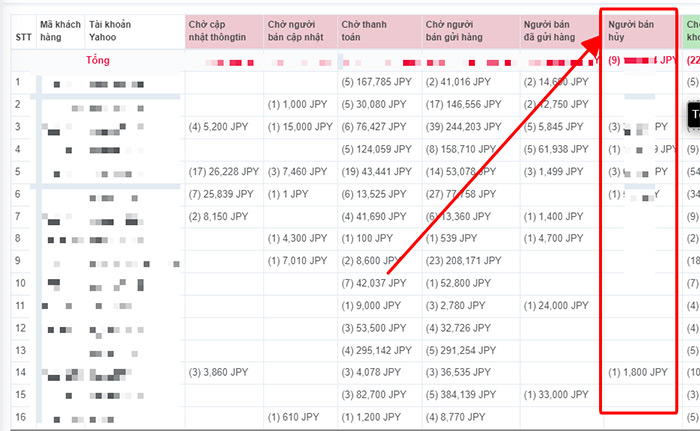Open cell (1) 15,000 JPY
Image resolution: width=700 pixels, height=431 pixels.
pyautogui.click(x=300, y=127)
